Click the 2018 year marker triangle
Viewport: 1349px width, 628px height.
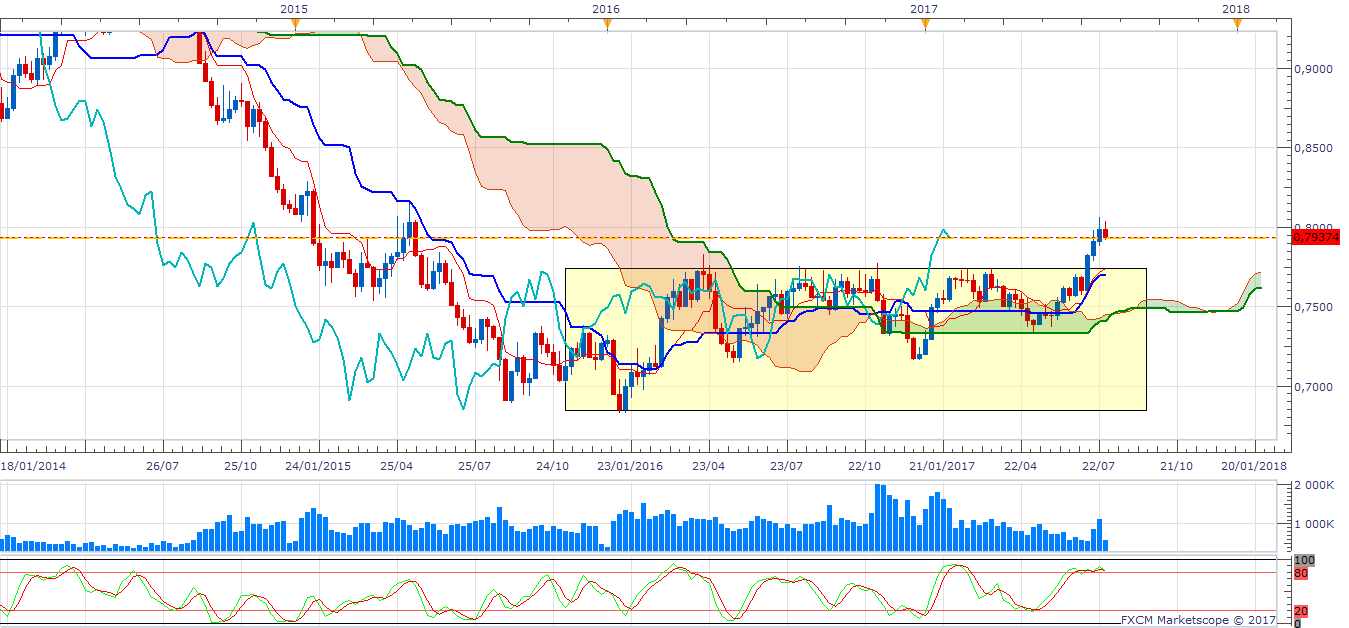(x=1237, y=25)
